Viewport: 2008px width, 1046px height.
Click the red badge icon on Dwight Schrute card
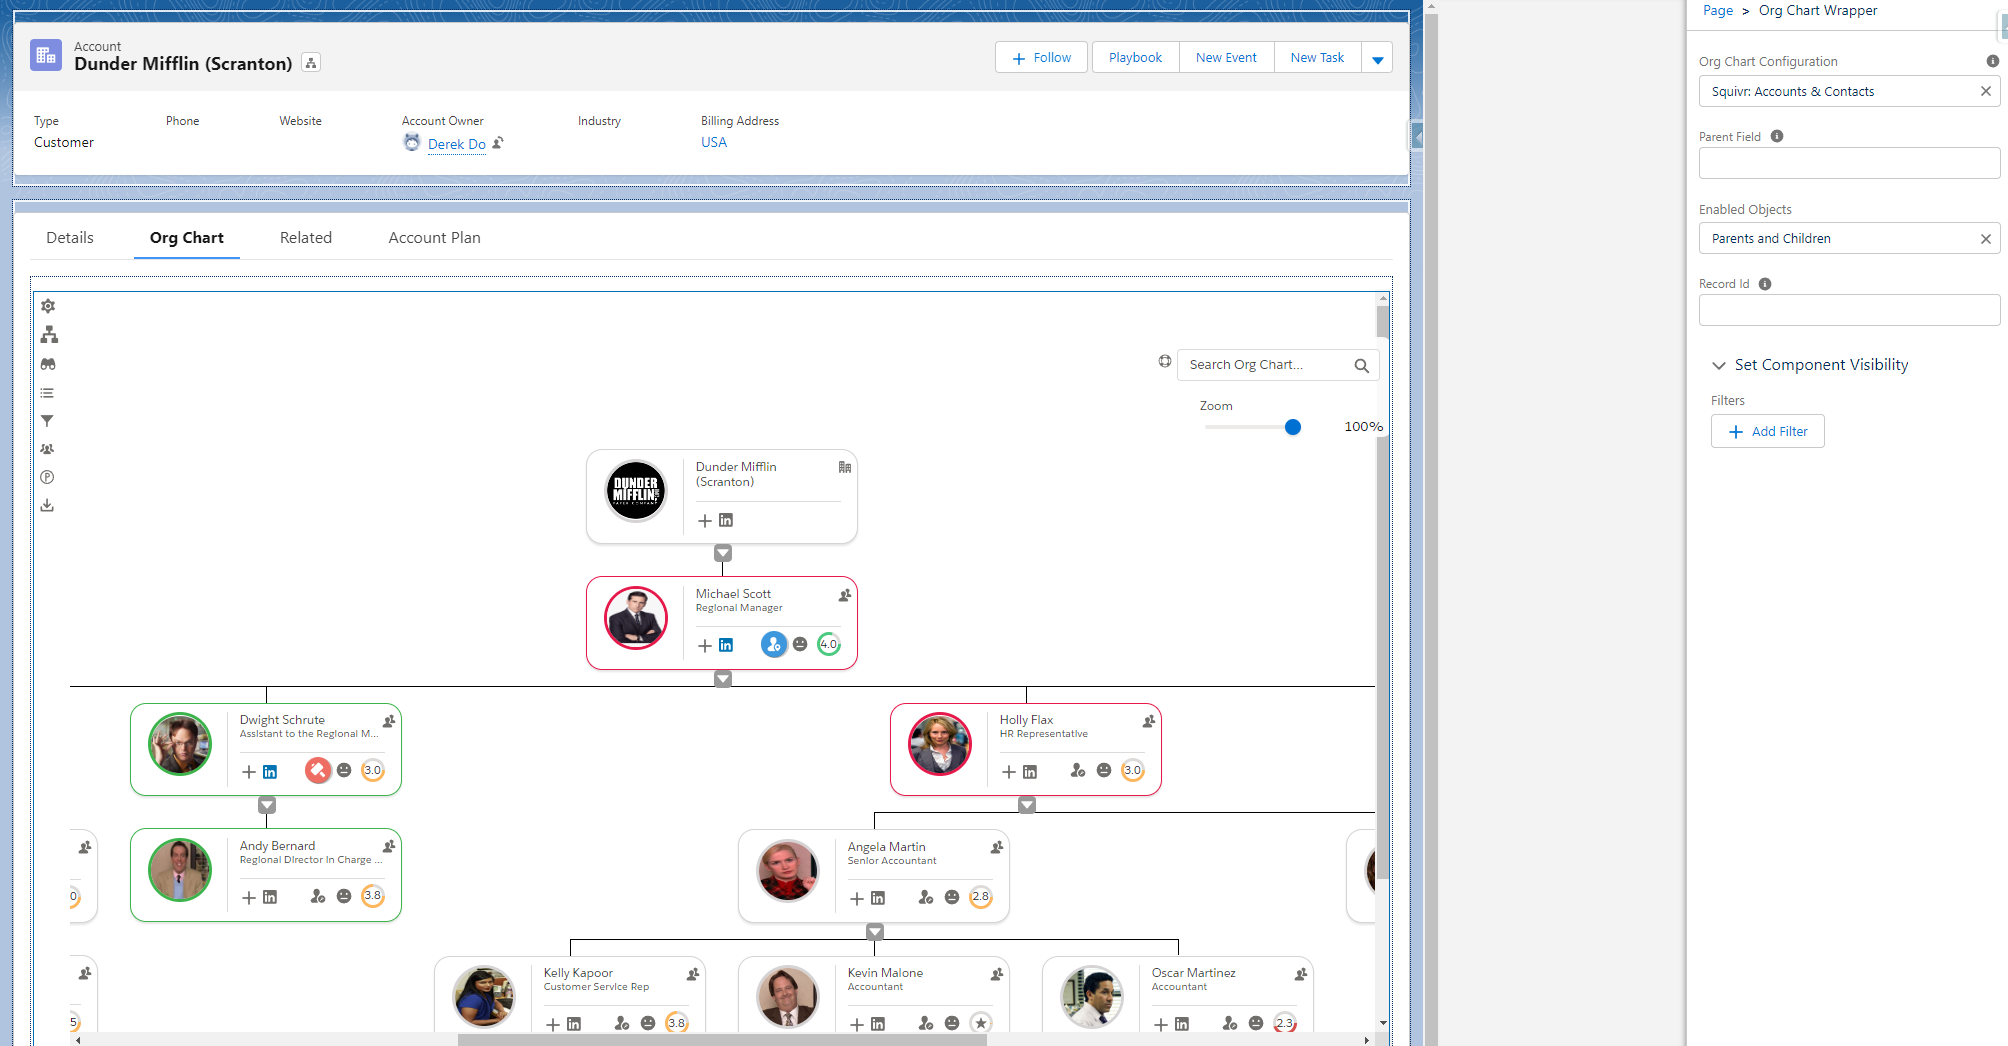[318, 770]
